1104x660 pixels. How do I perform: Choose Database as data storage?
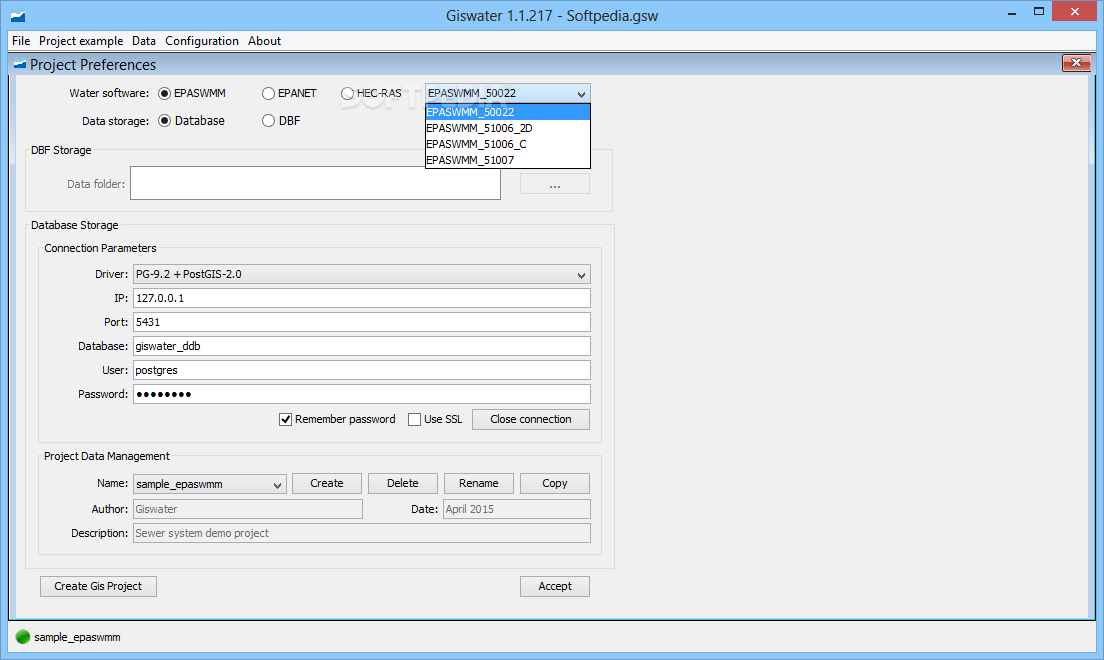[164, 120]
